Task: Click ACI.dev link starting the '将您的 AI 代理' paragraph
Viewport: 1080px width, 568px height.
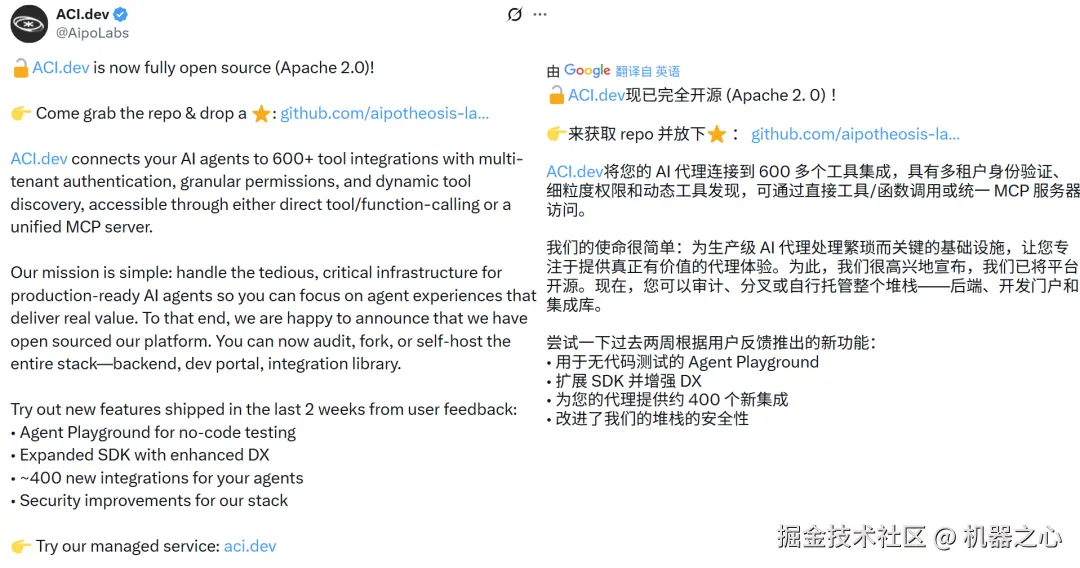Action: pyautogui.click(x=575, y=172)
